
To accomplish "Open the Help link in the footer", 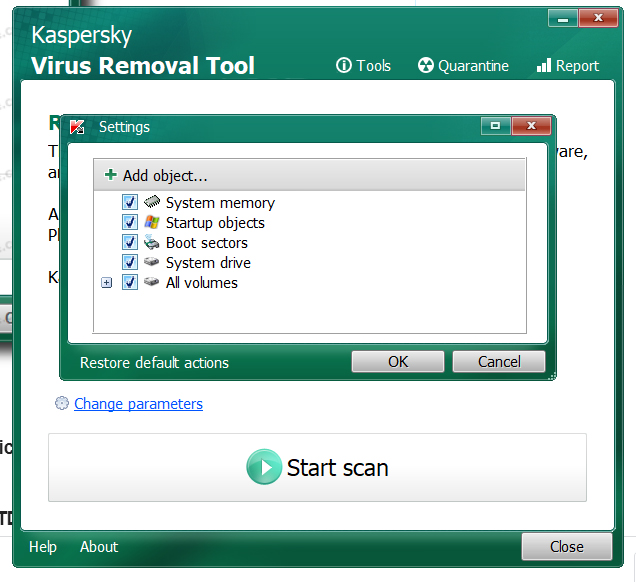I will (x=43, y=547).
